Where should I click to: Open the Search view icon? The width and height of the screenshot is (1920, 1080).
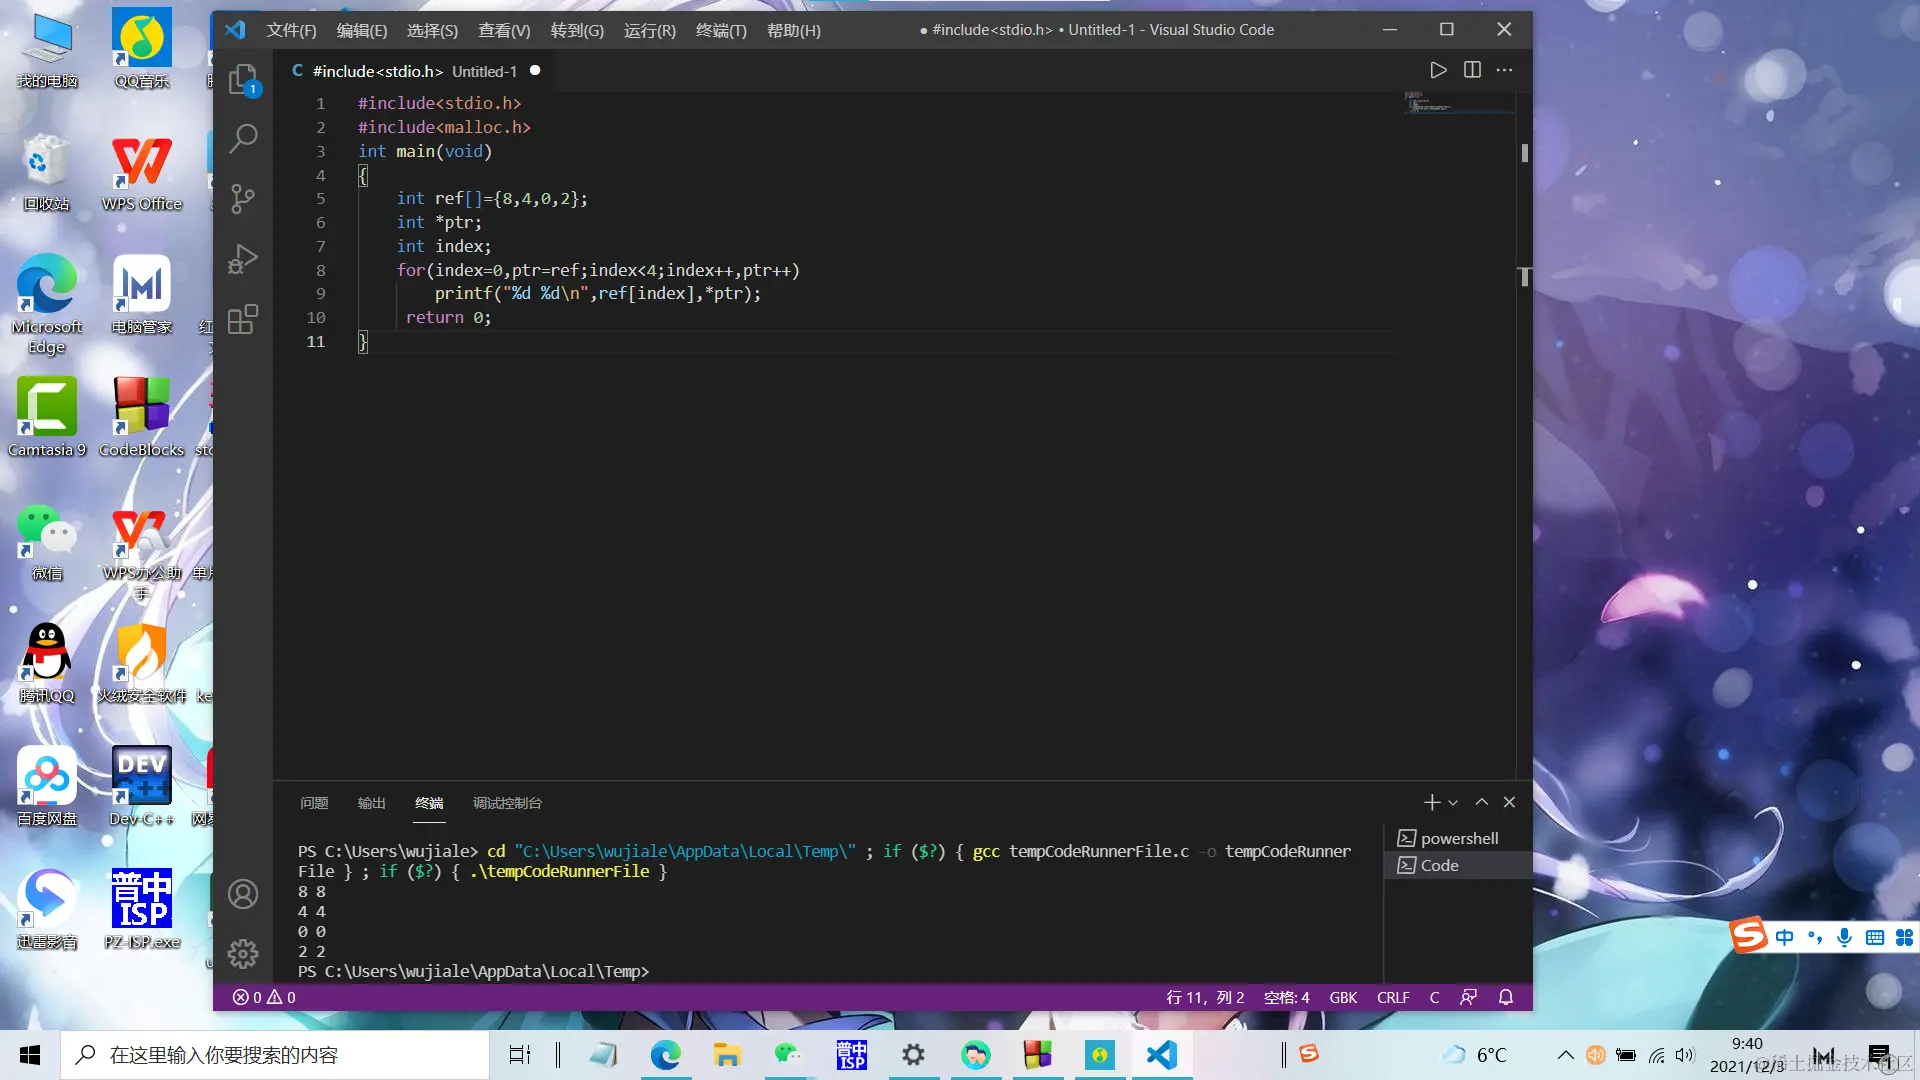243,138
